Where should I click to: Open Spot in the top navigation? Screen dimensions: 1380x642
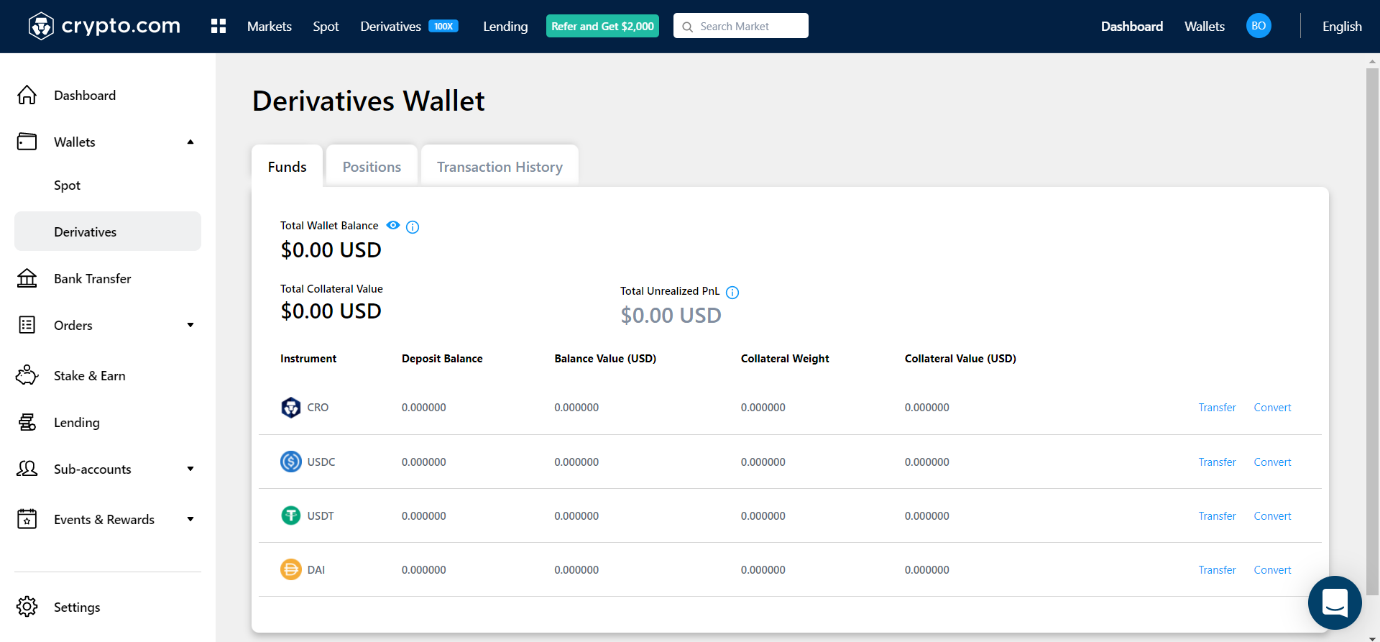(x=326, y=26)
